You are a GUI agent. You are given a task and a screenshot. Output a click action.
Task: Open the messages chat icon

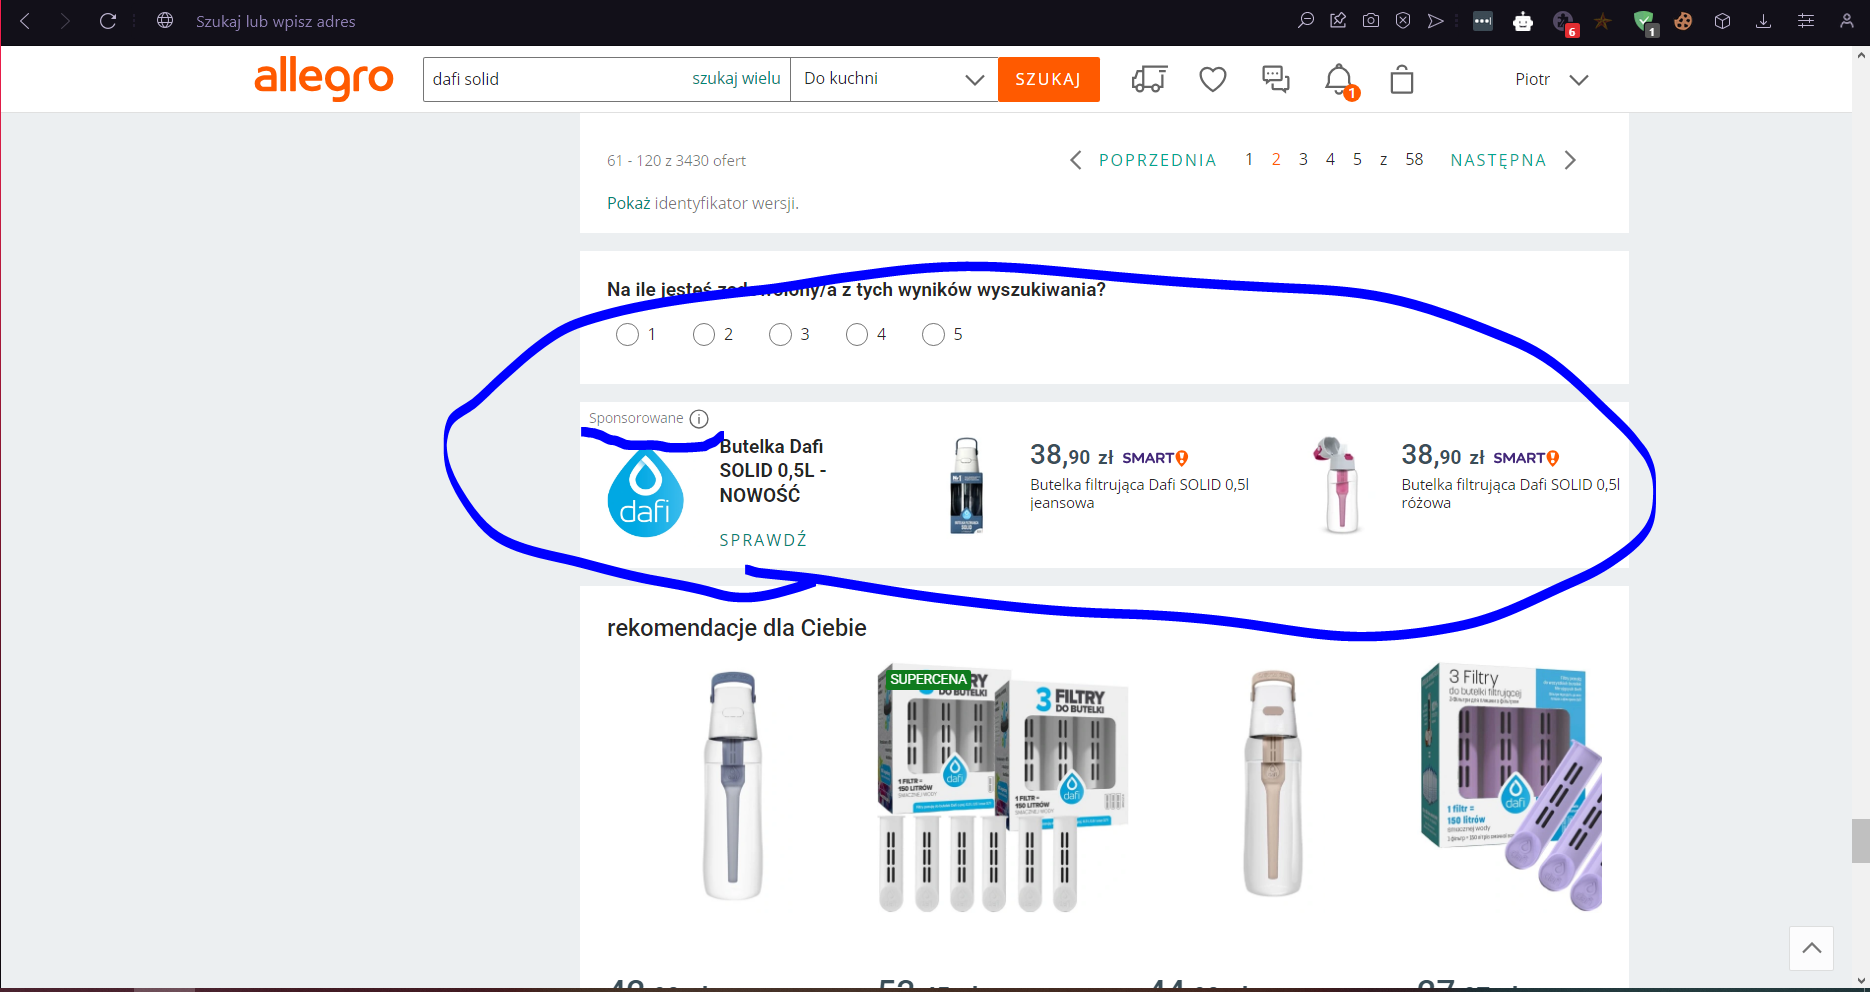(x=1275, y=79)
